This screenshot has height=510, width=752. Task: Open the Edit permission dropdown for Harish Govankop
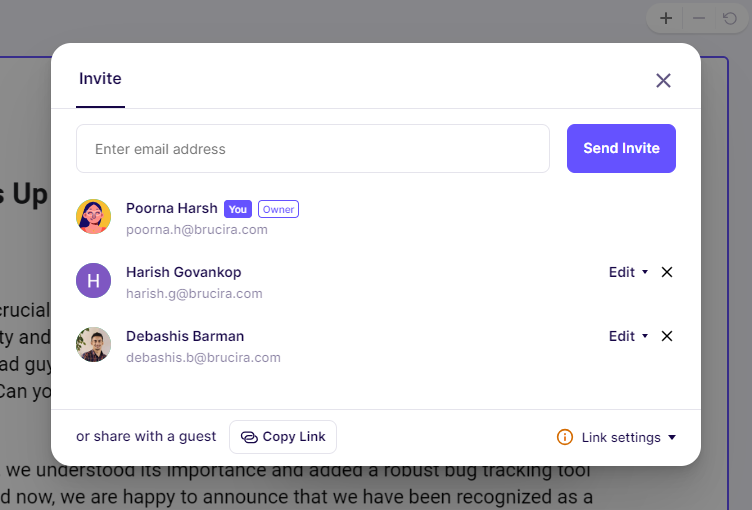(x=628, y=272)
